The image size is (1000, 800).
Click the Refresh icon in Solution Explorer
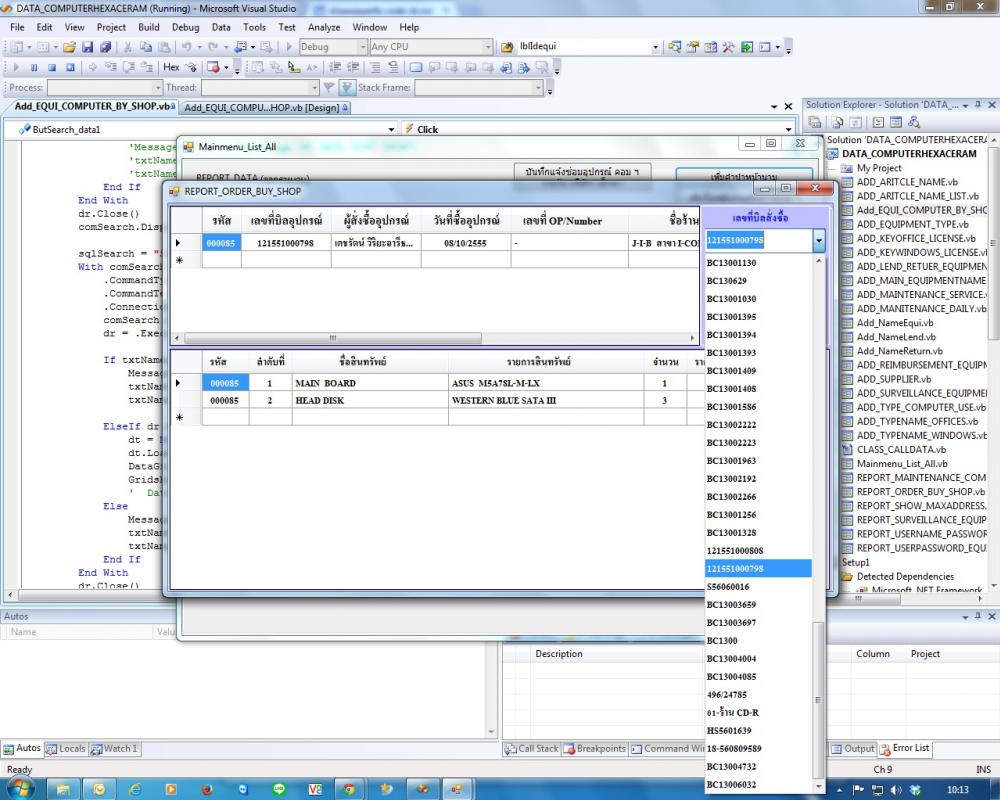(855, 122)
